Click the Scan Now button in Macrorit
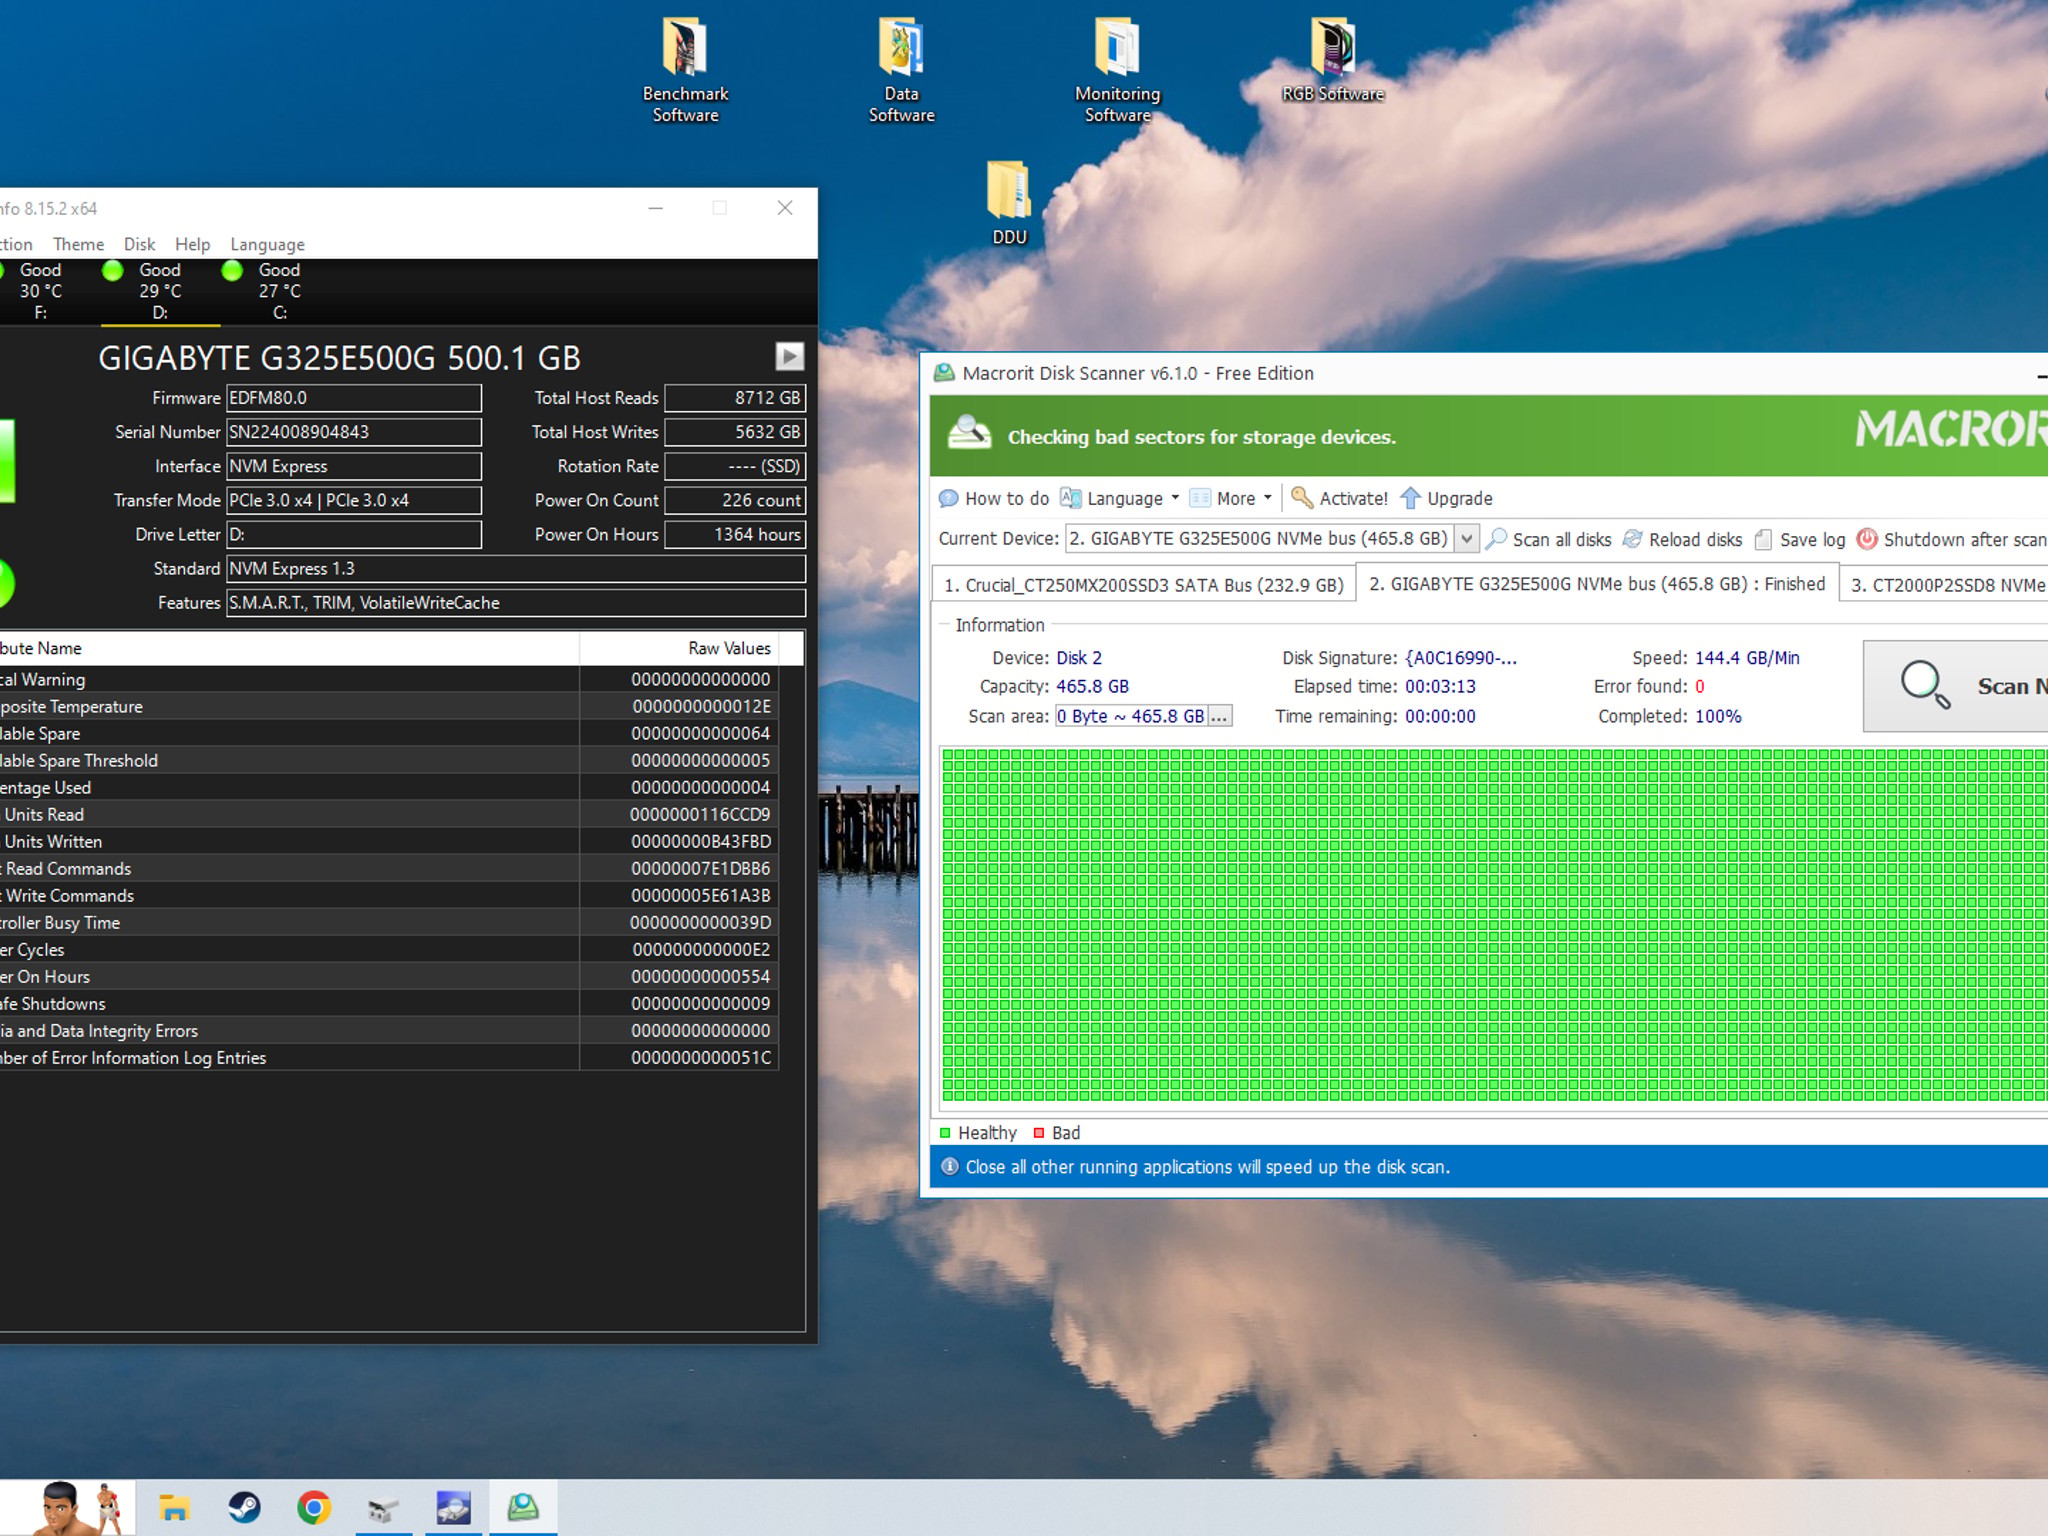The height and width of the screenshot is (1536, 2048). coord(1955,686)
